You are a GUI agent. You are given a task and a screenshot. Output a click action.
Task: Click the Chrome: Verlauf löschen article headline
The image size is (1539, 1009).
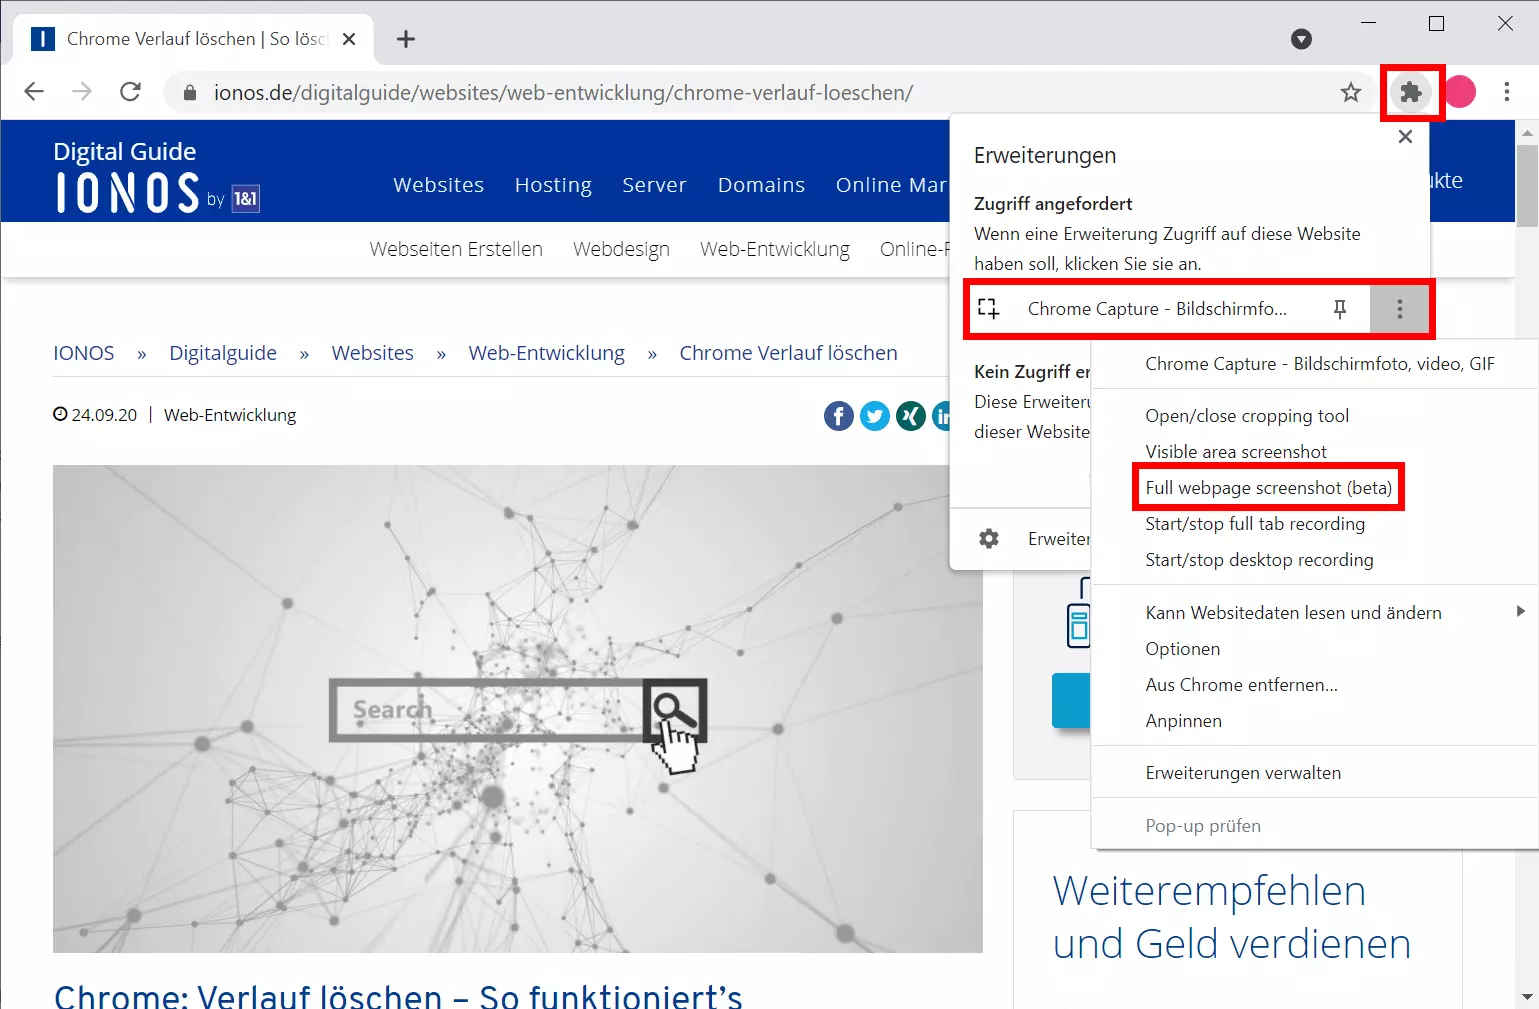398,996
